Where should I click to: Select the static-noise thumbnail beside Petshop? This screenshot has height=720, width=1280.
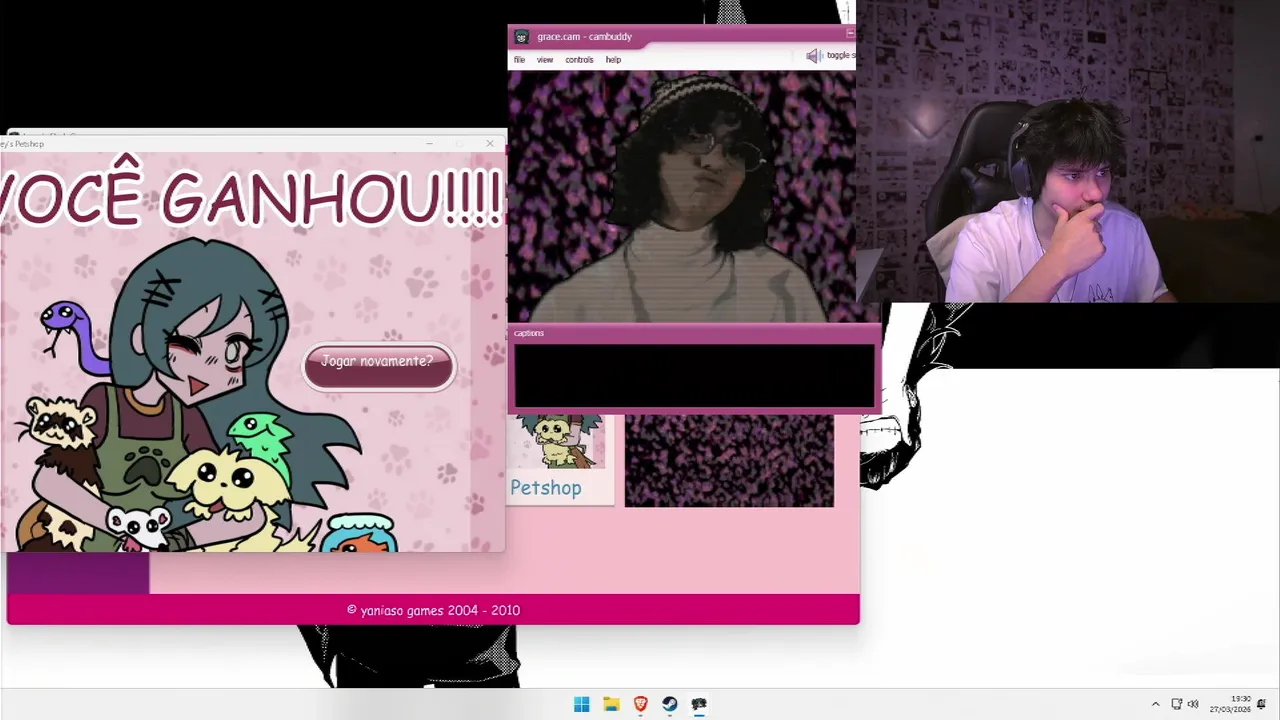tap(729, 461)
